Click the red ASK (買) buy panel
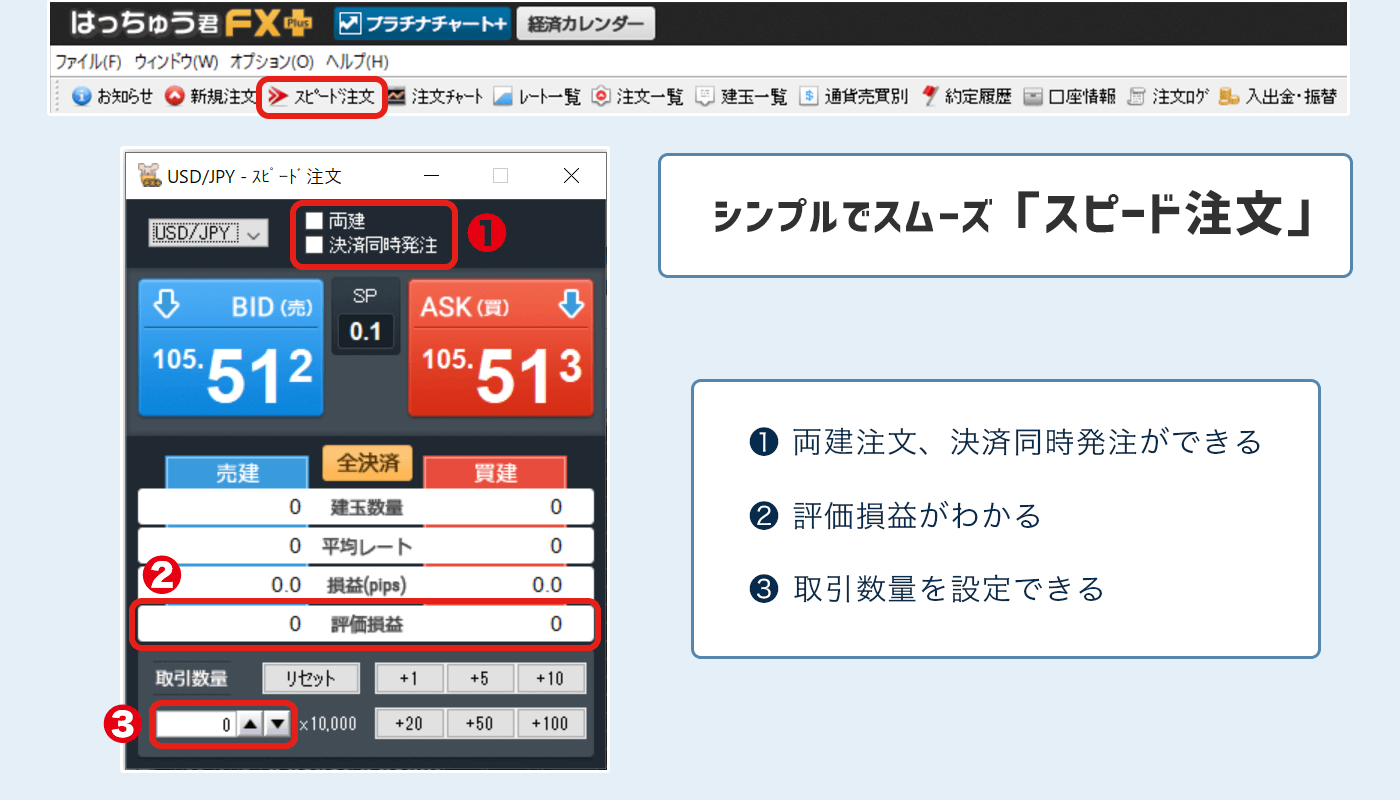This screenshot has height=800, width=1400. click(501, 347)
